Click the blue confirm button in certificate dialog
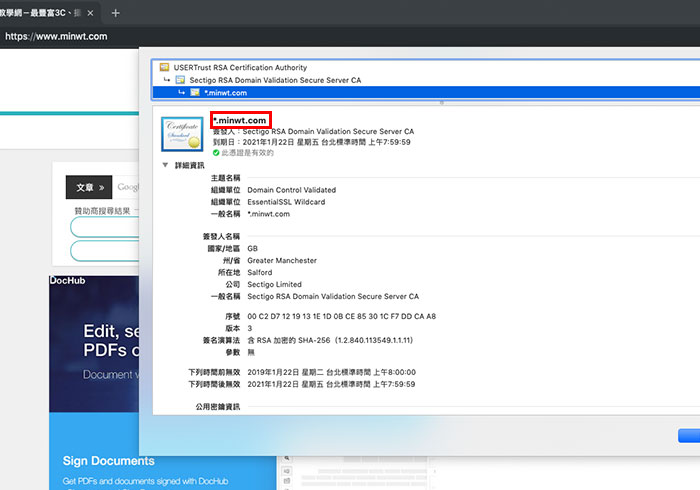700x490 pixels. (x=689, y=436)
